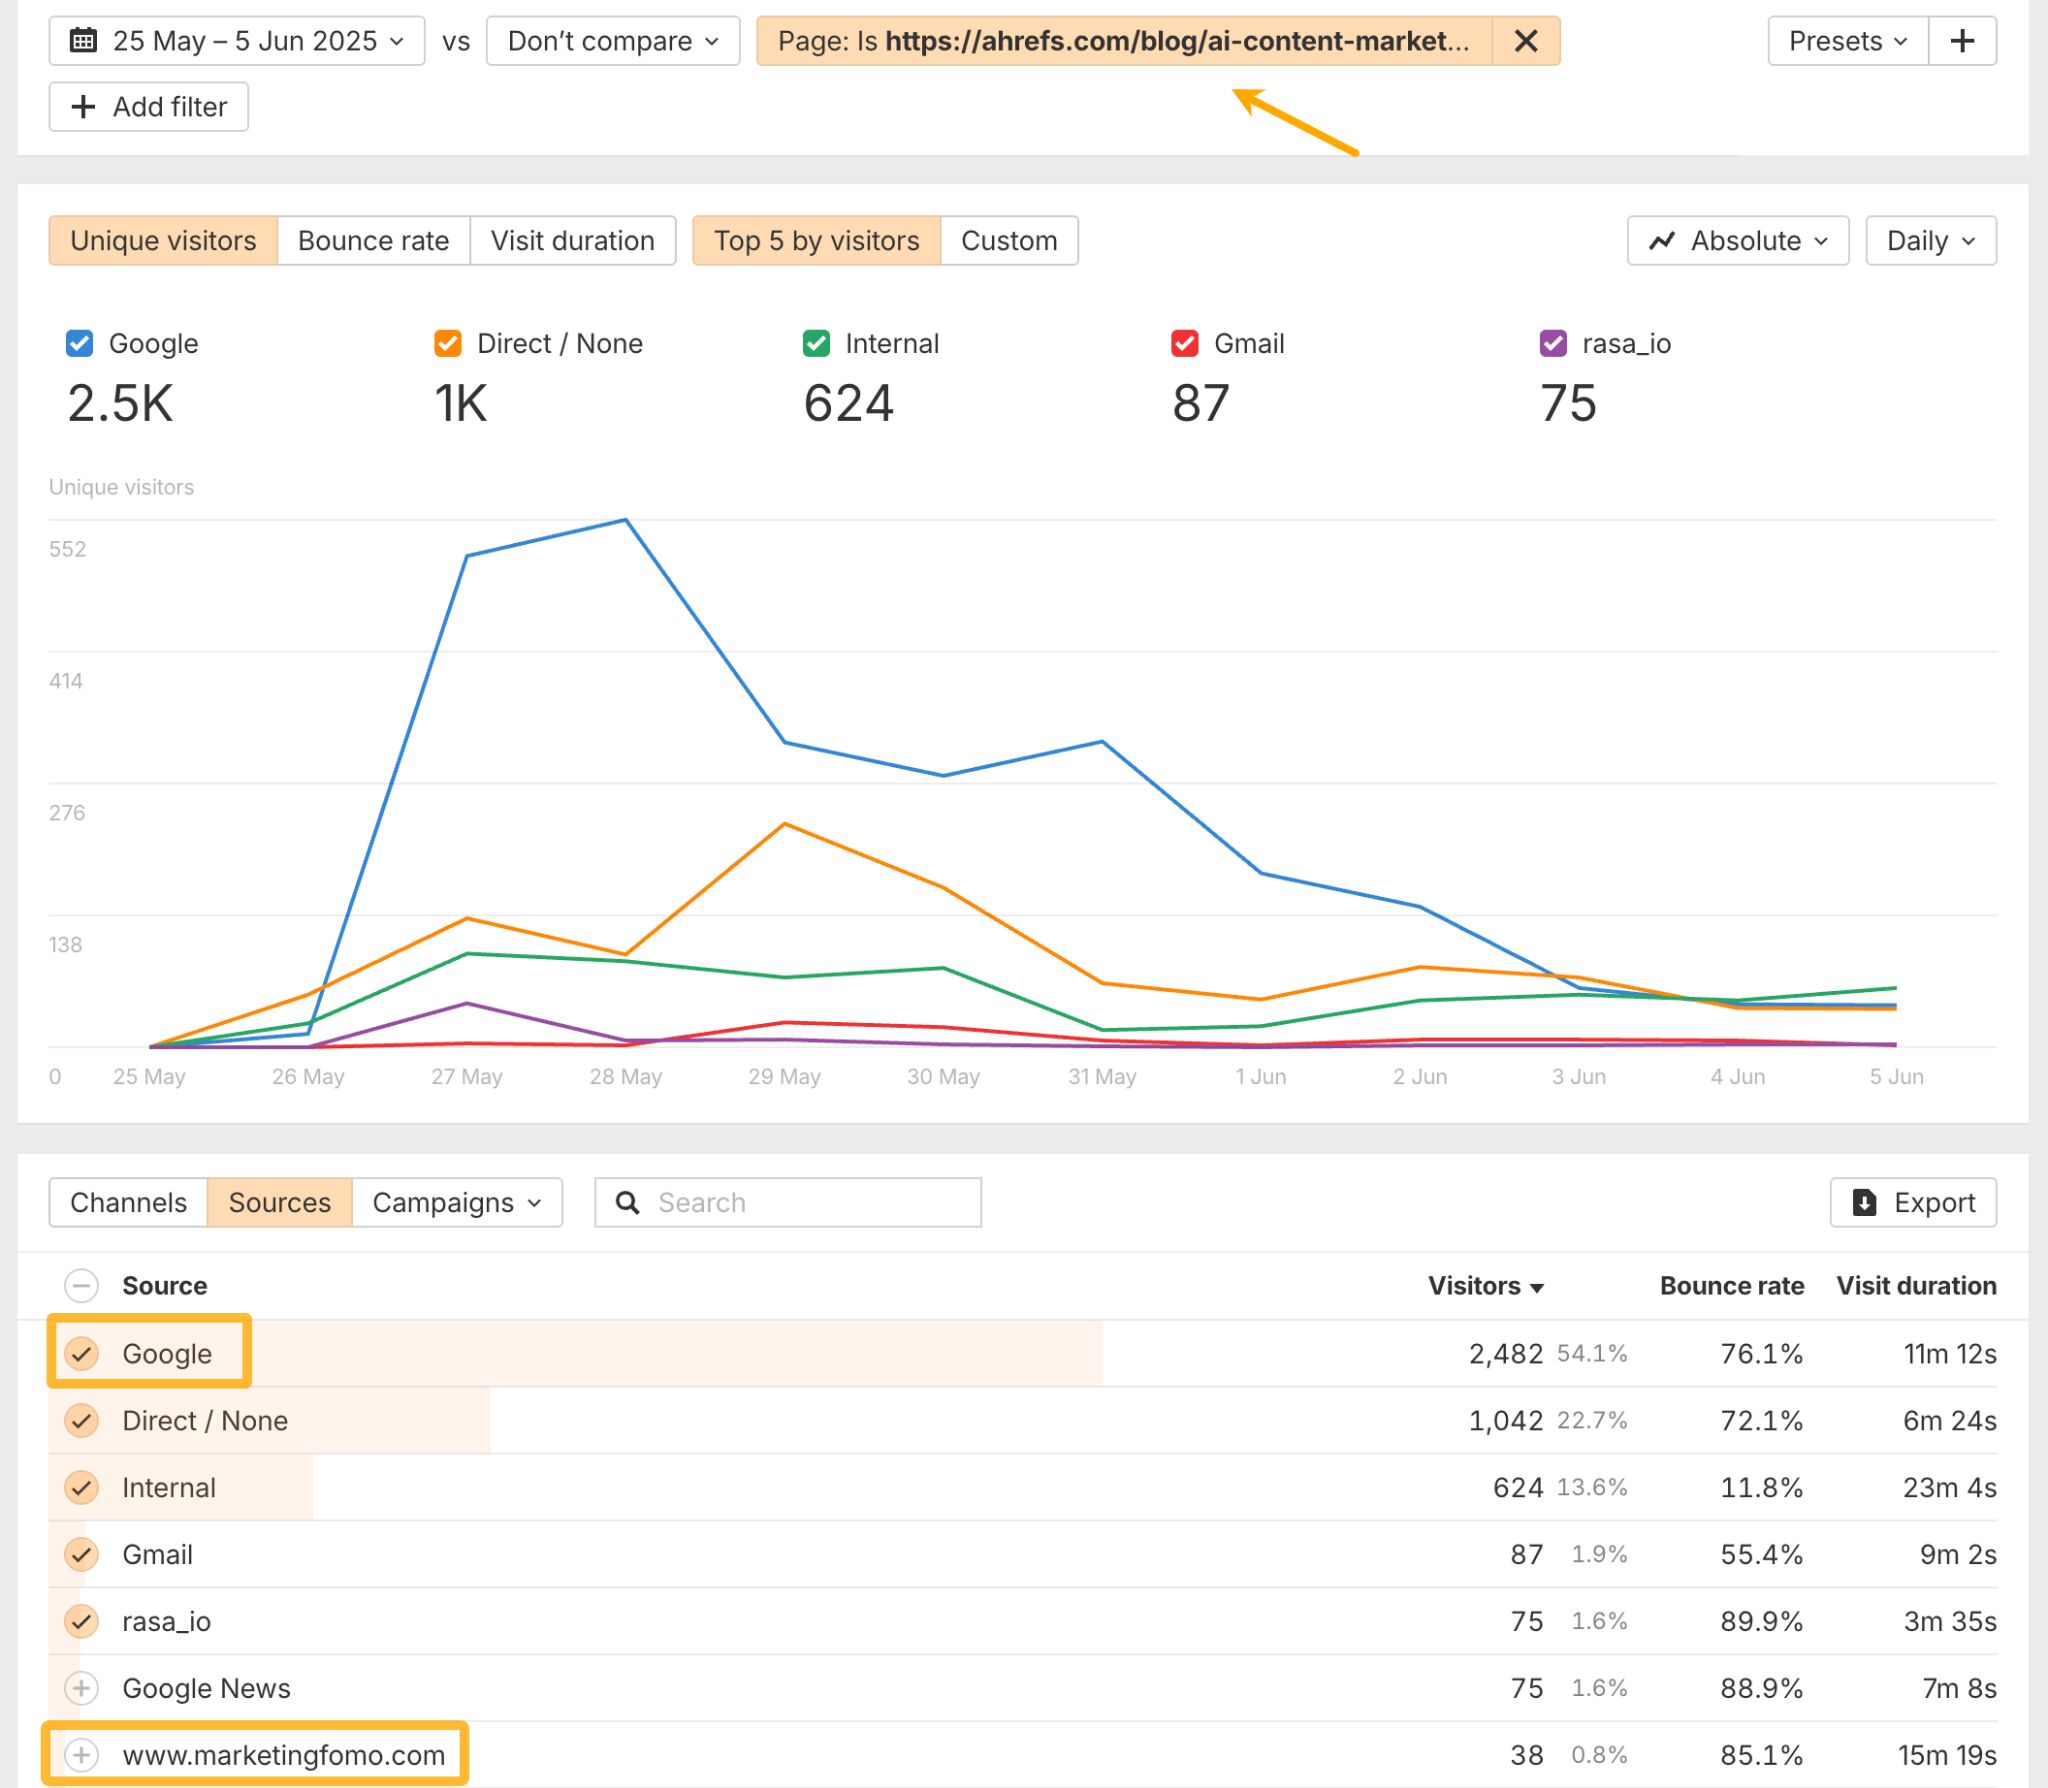Open the Campaigns dropdown
This screenshot has height=1788, width=2048.
456,1202
